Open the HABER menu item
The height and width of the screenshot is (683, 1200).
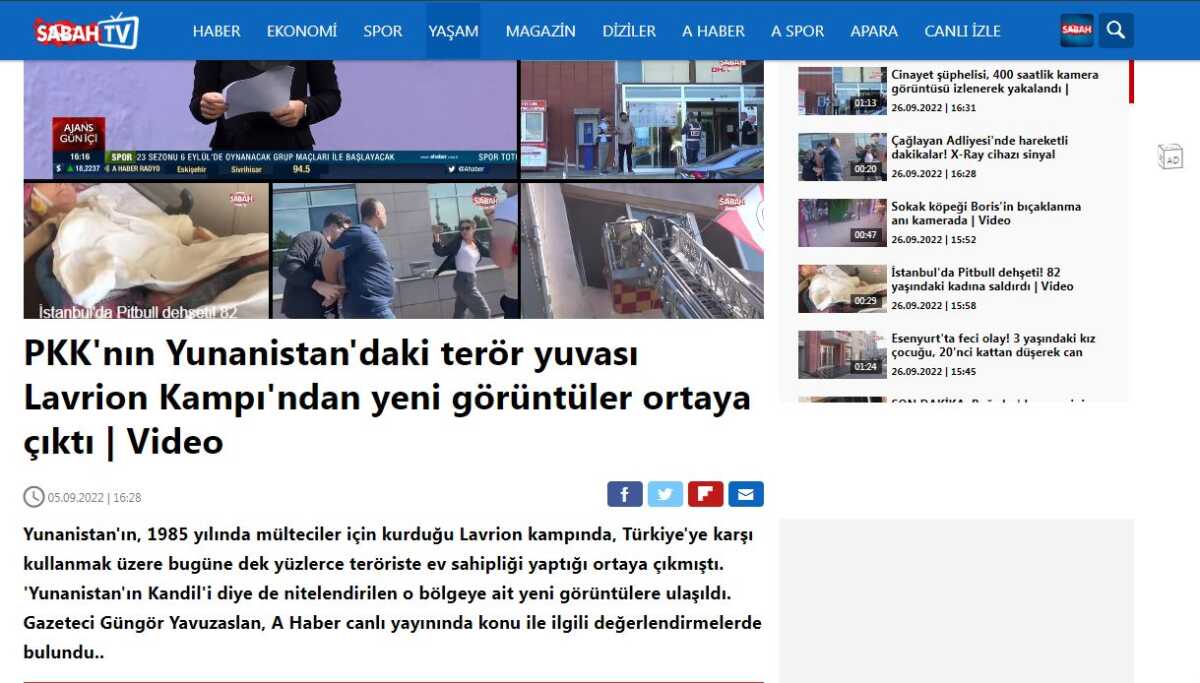(x=217, y=31)
